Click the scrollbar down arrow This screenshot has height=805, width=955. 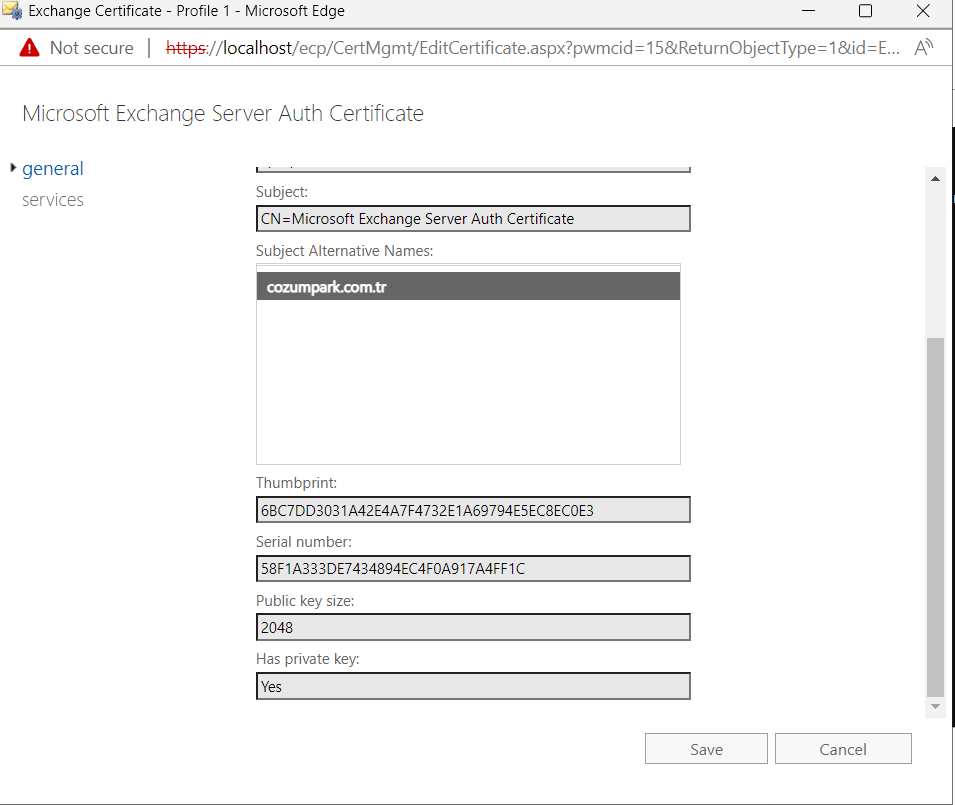pos(935,706)
